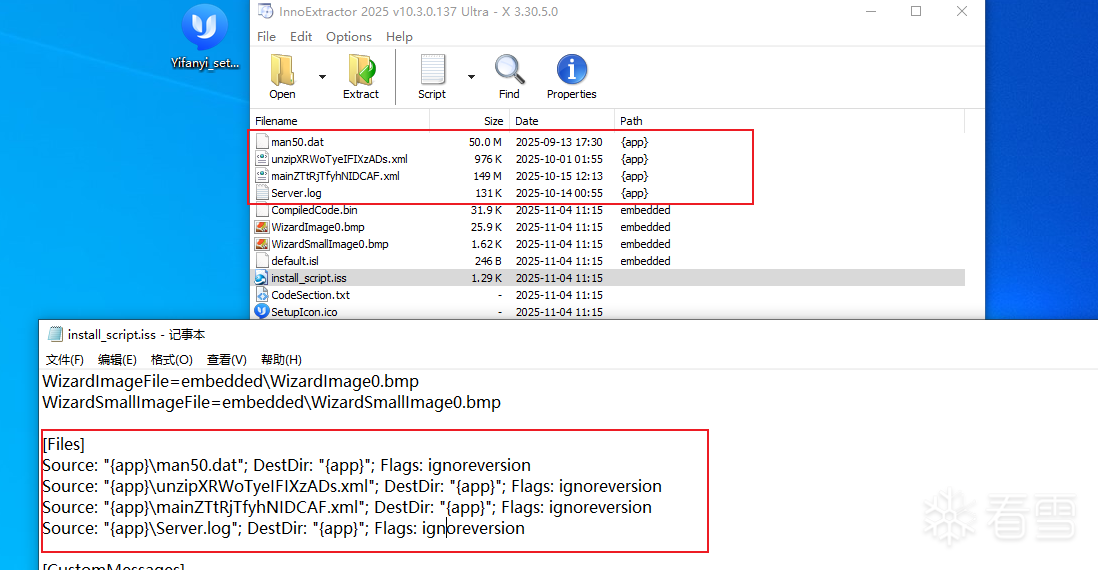Click the default.isl file icon
The height and width of the screenshot is (570, 1098).
[262, 260]
